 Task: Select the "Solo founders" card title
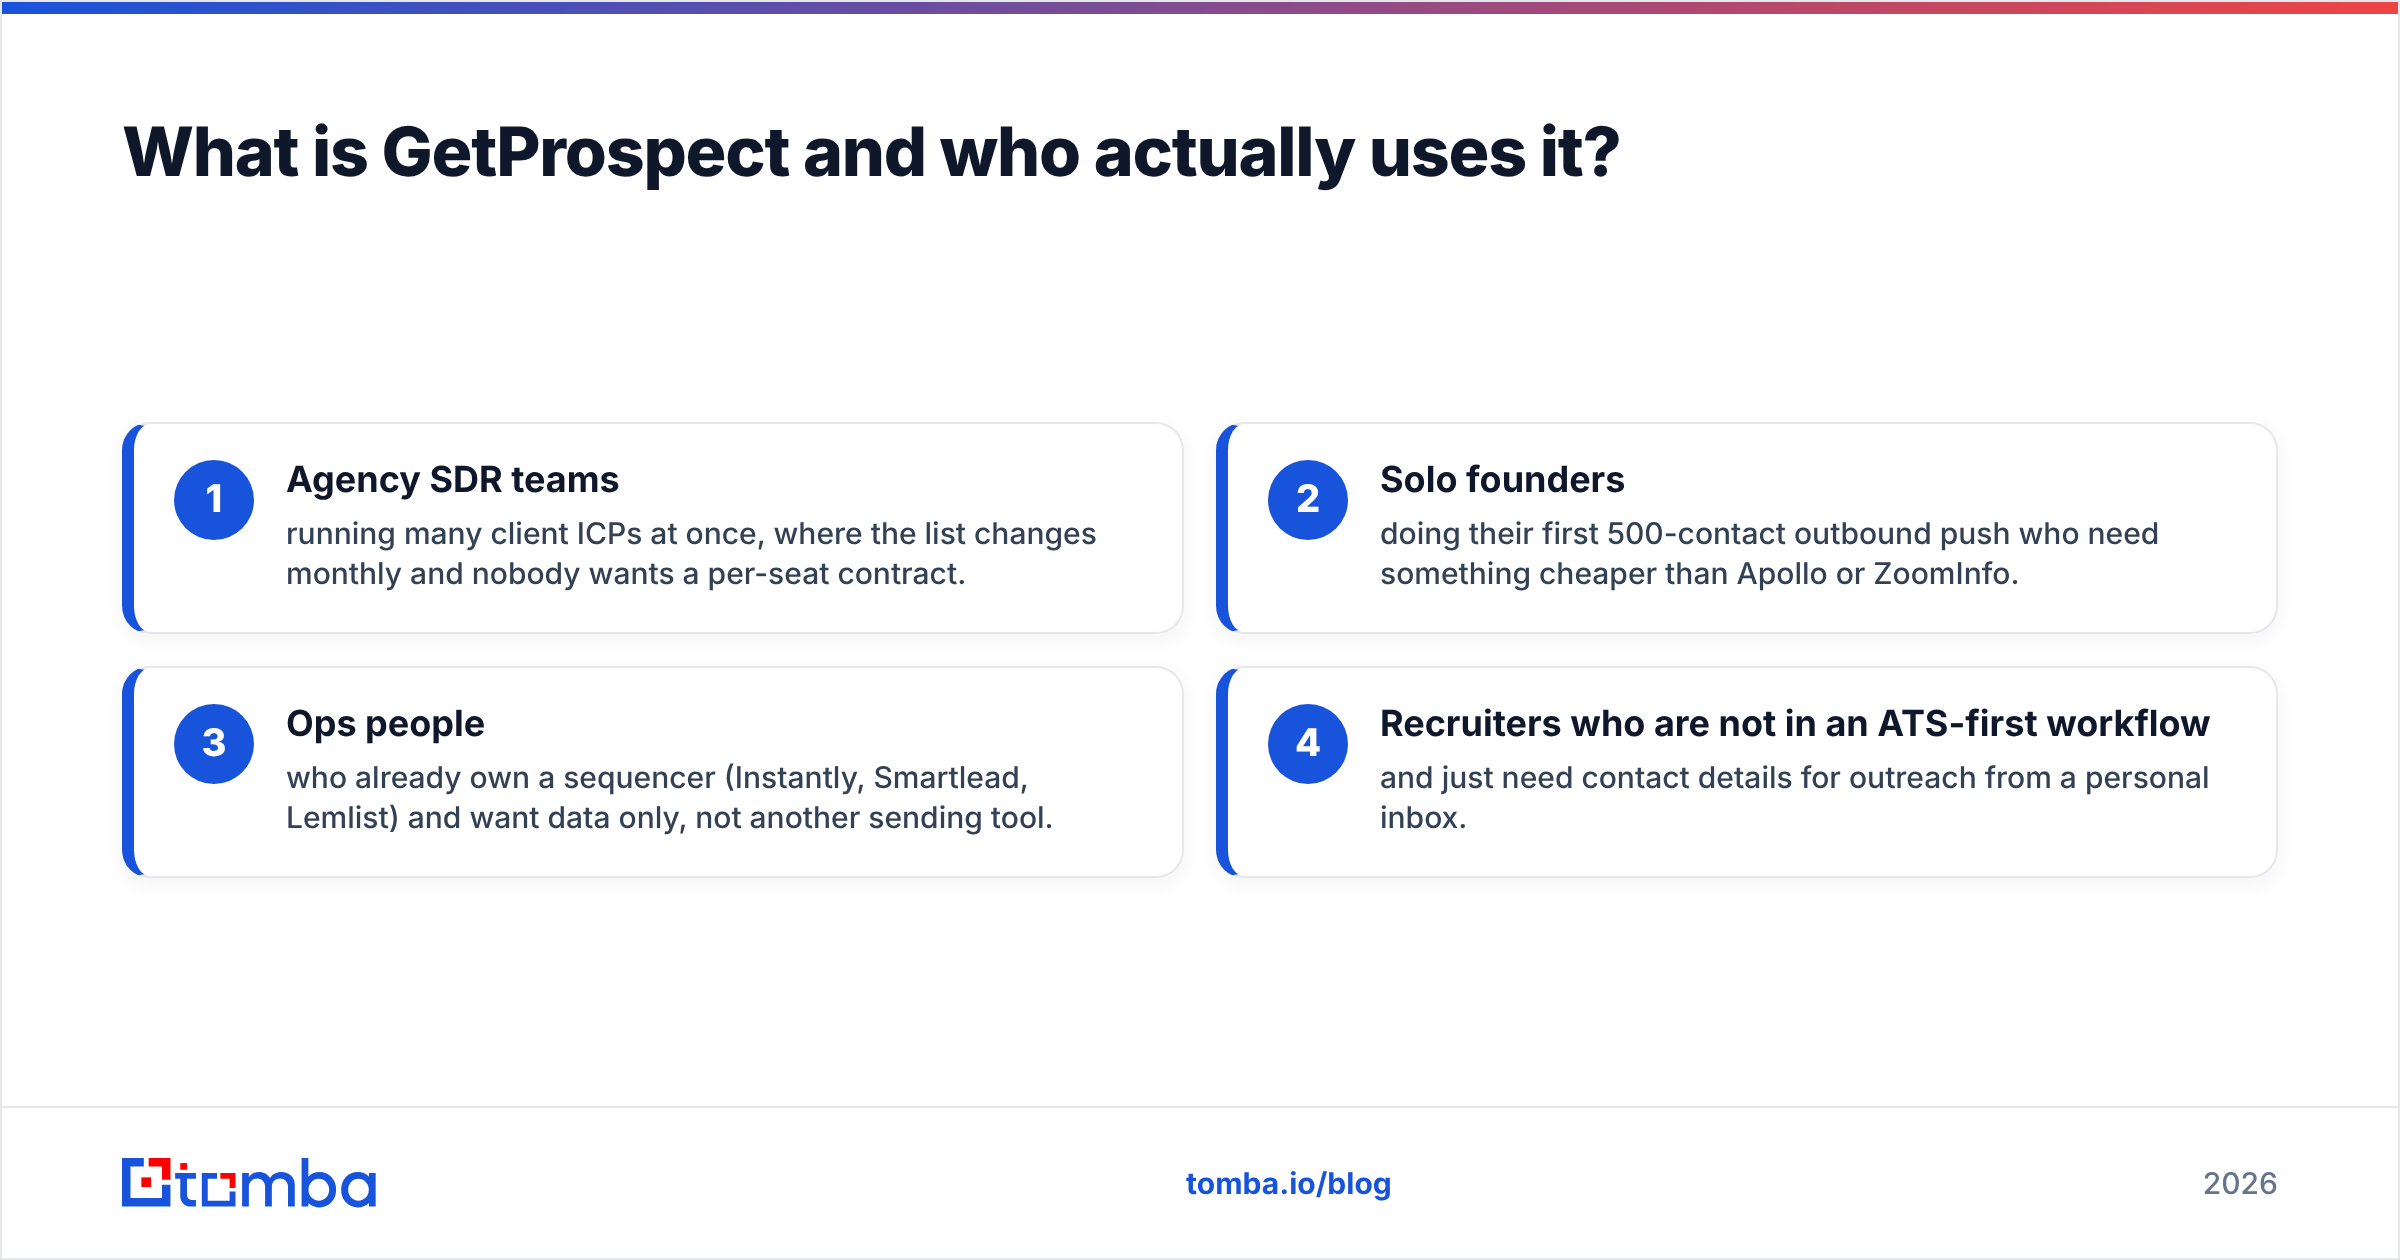pos(1502,480)
